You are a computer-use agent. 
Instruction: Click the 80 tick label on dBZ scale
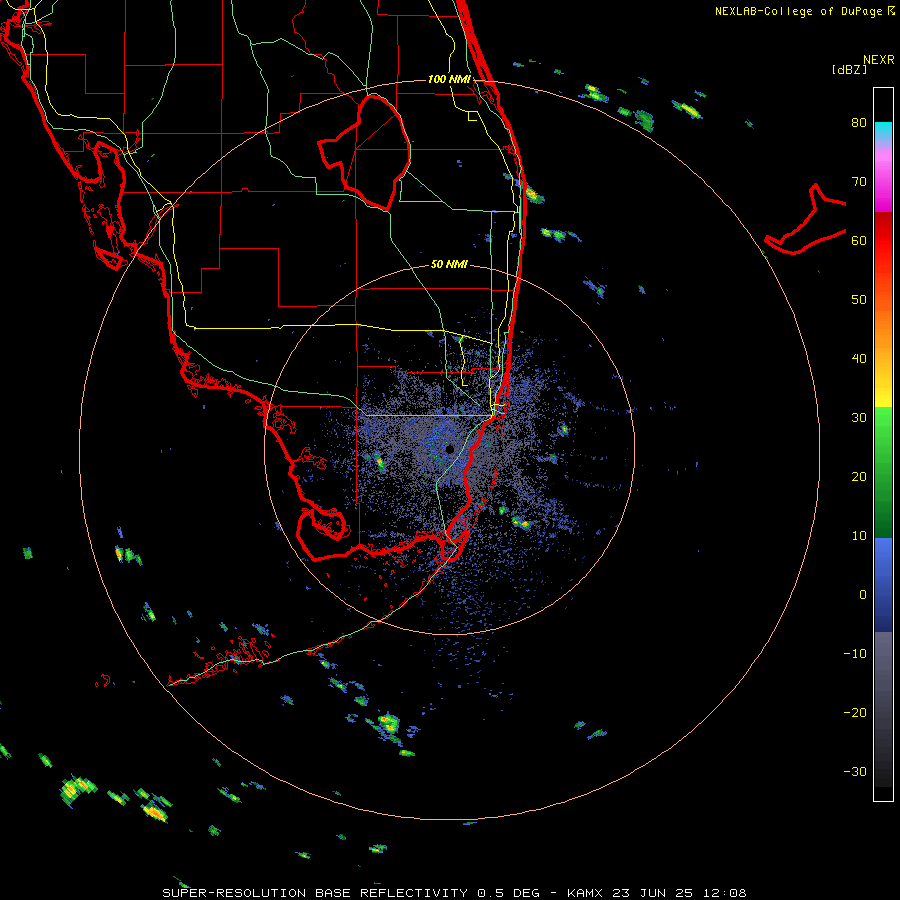click(859, 123)
